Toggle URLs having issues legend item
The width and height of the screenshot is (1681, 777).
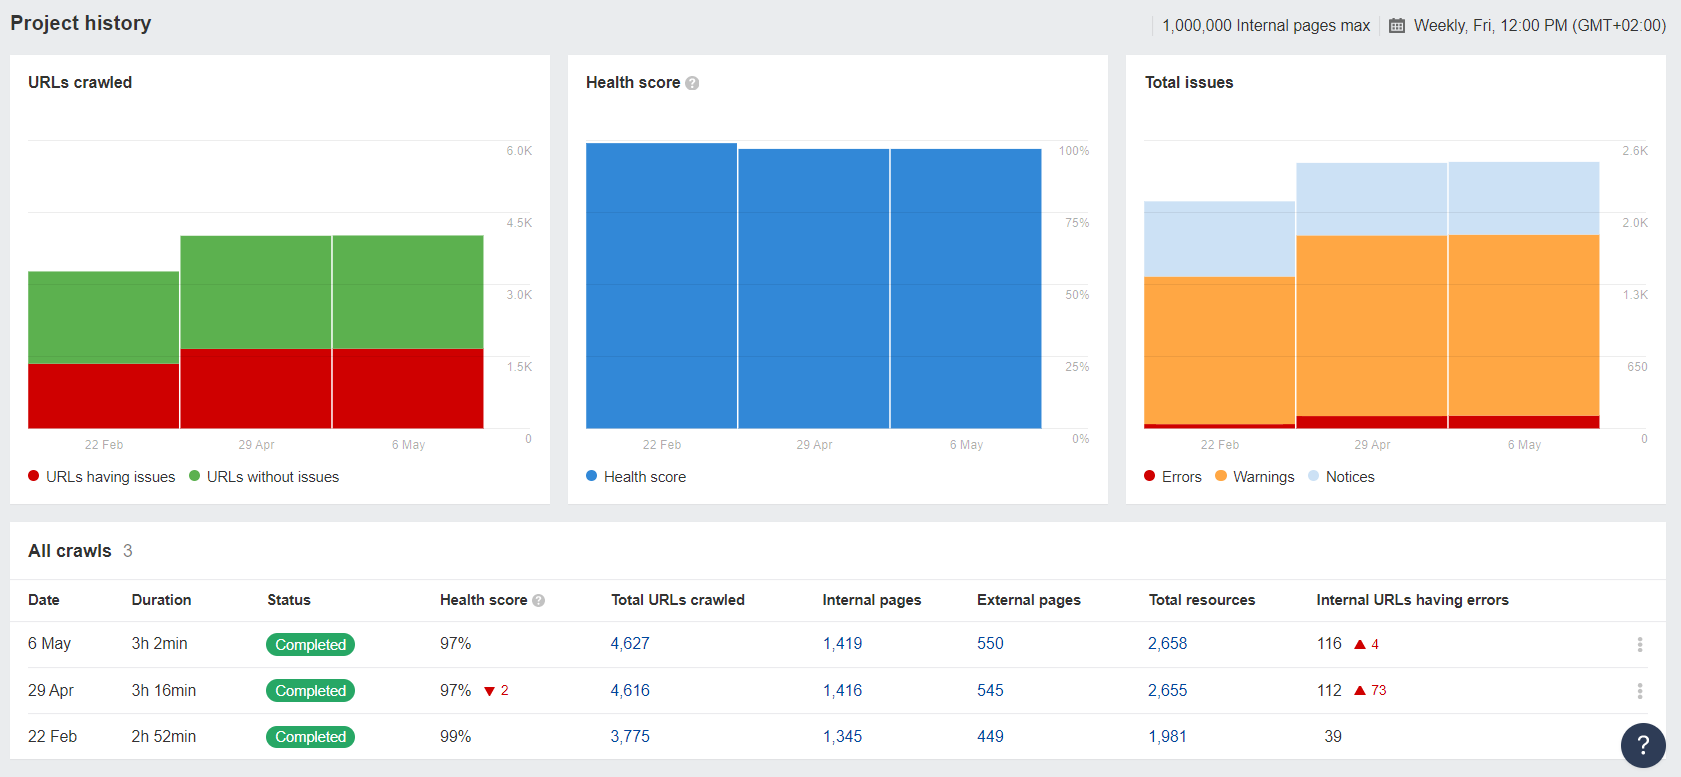tap(102, 477)
